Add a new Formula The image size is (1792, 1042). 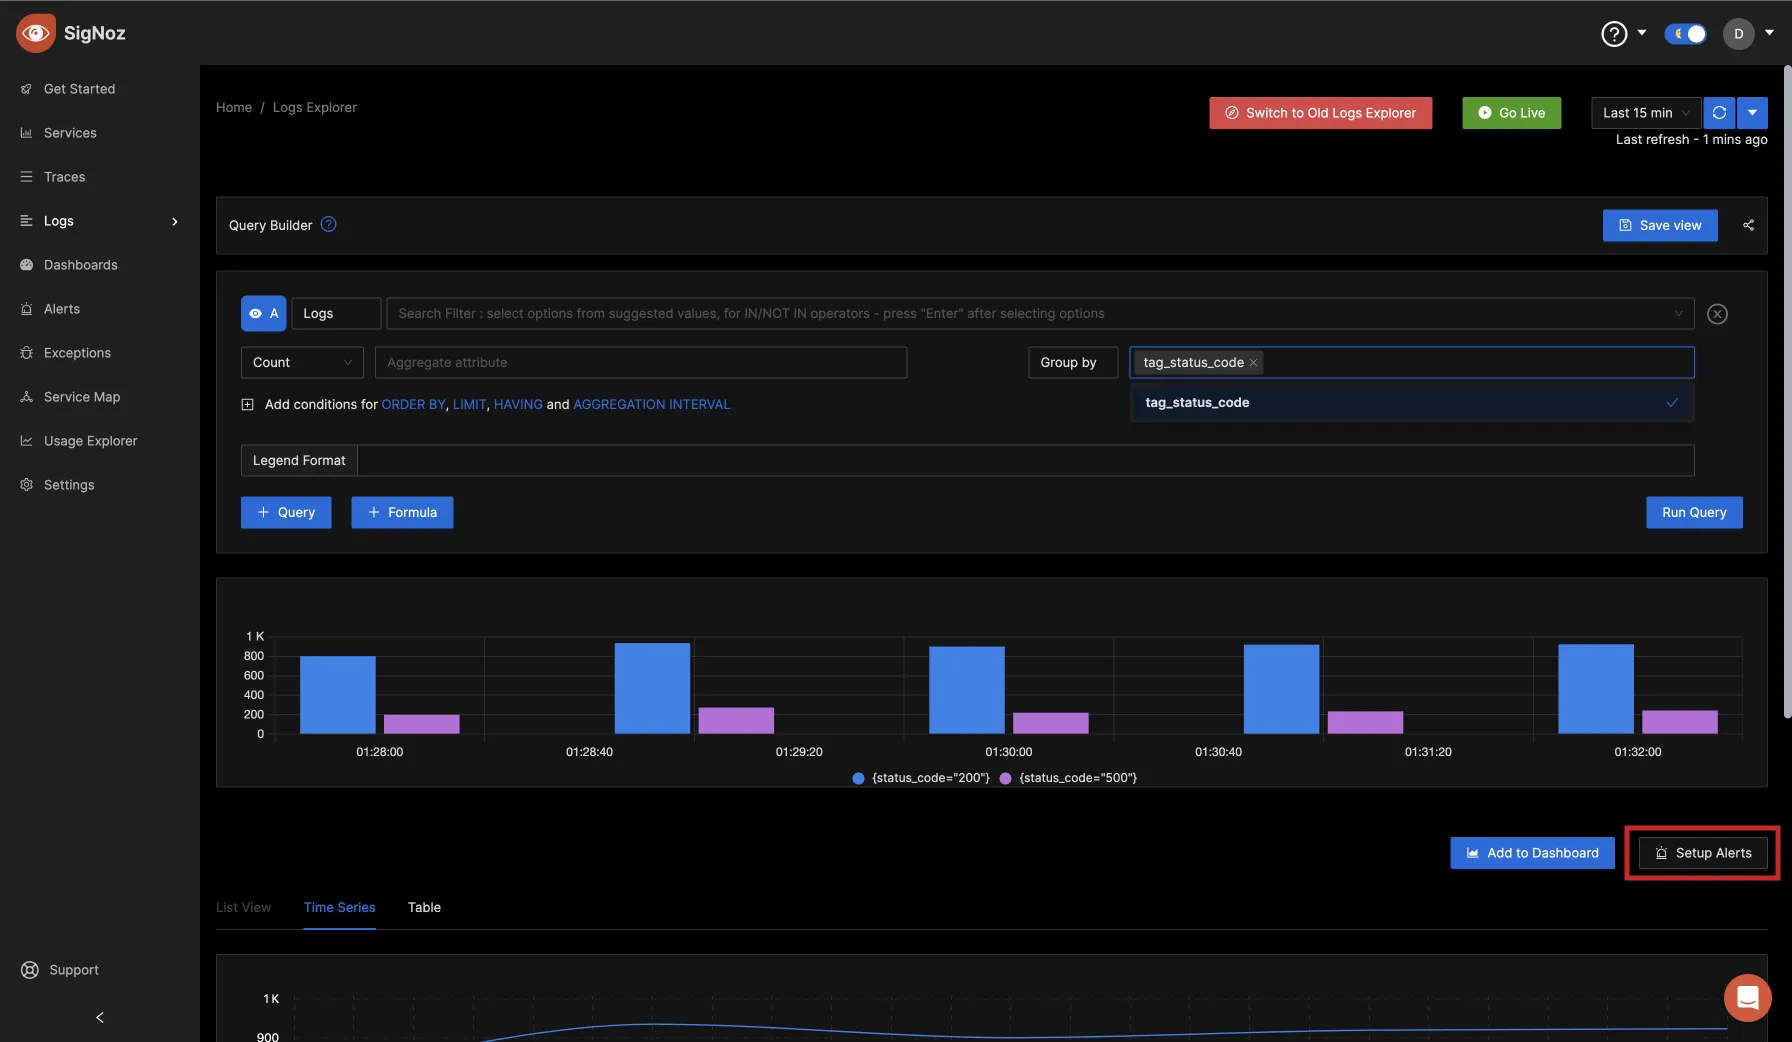point(402,512)
